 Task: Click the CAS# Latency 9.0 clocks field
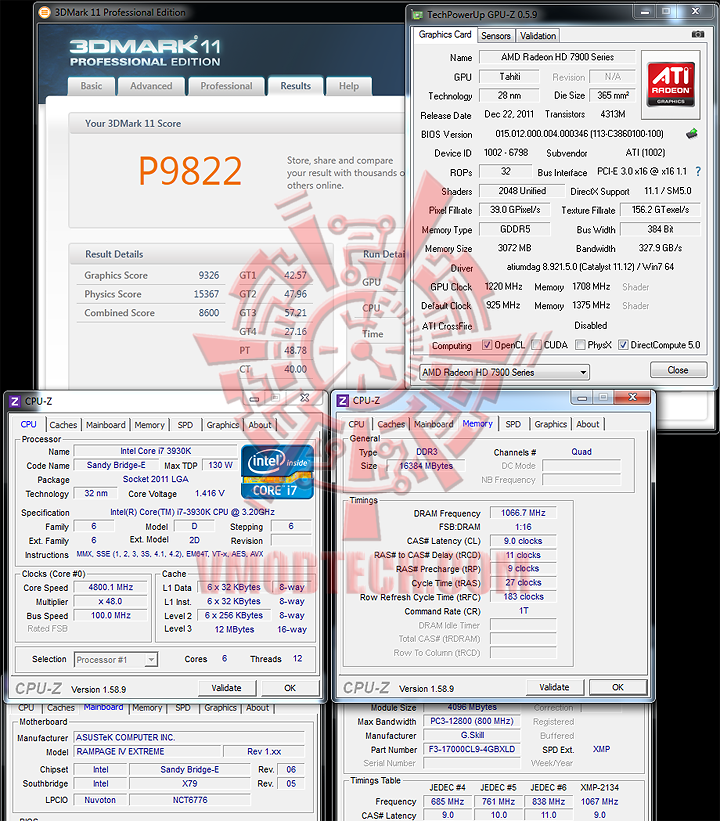523,541
